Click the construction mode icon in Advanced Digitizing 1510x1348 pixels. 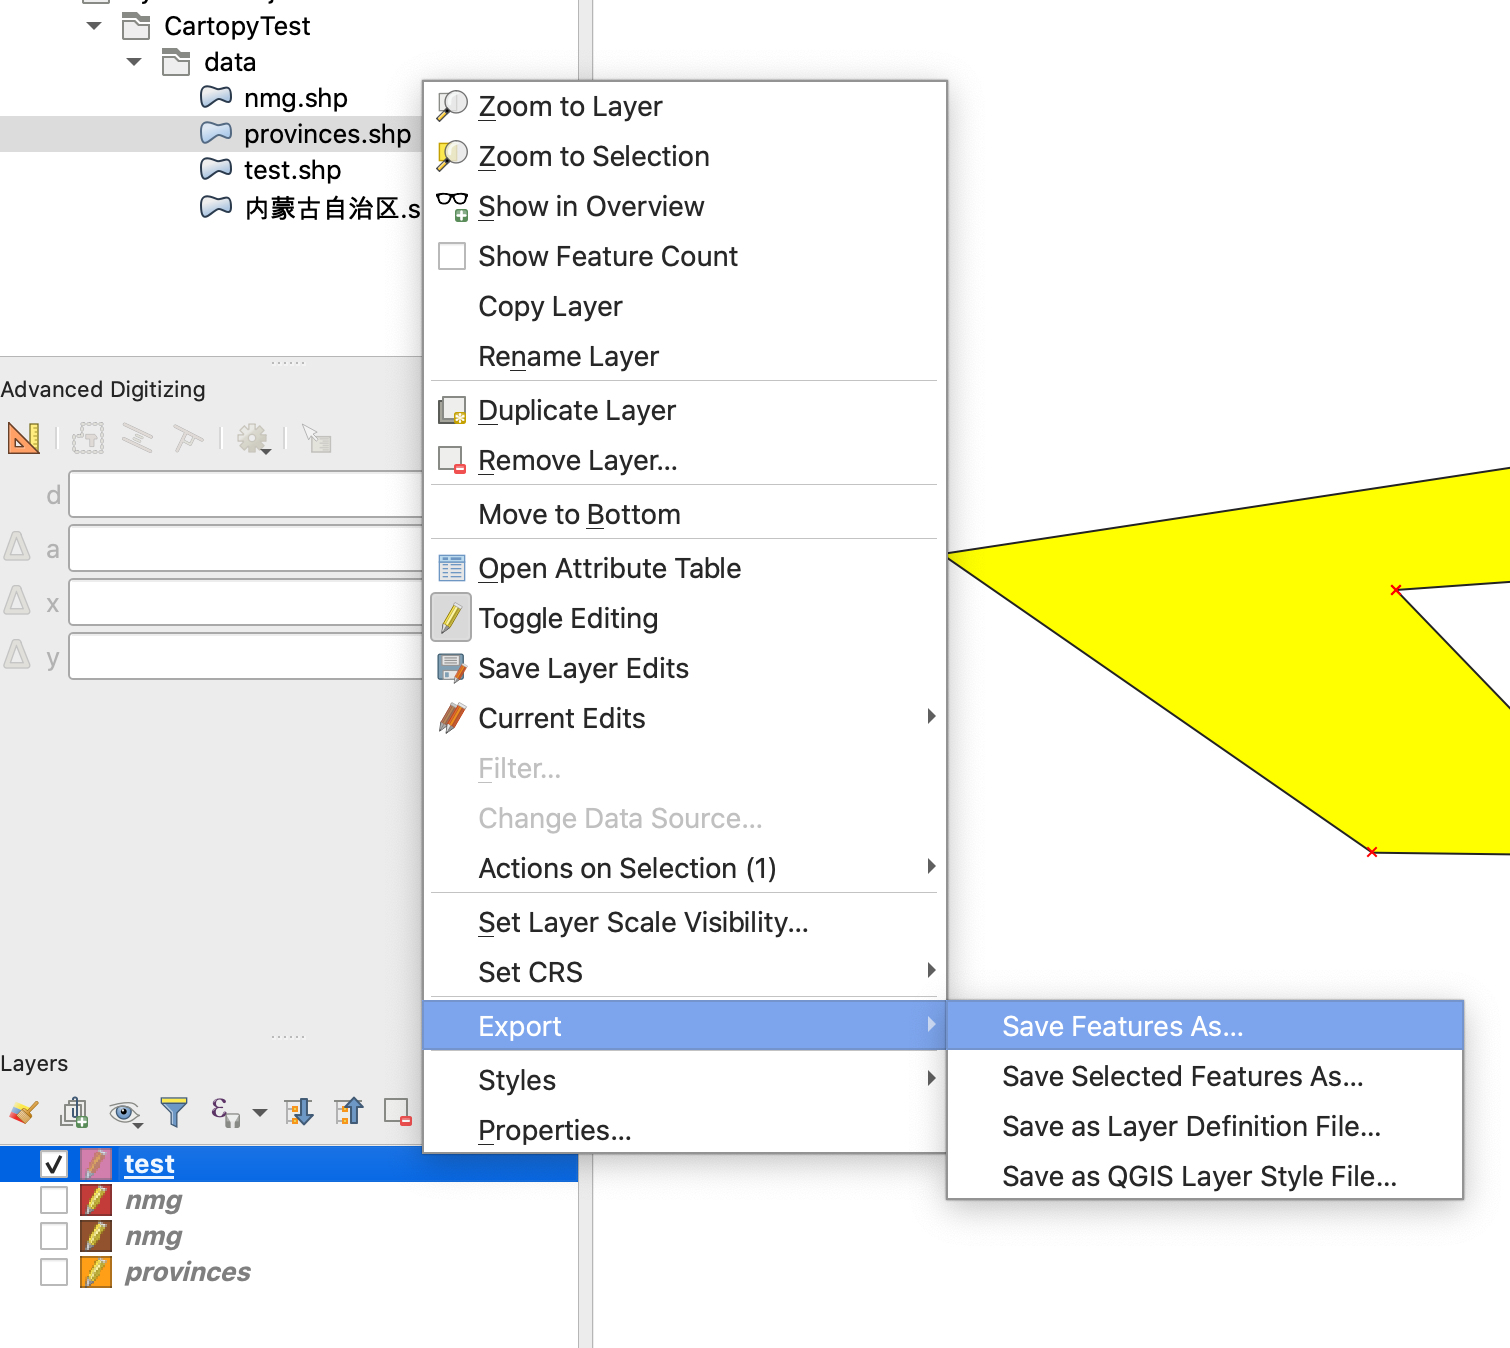pos(88,438)
